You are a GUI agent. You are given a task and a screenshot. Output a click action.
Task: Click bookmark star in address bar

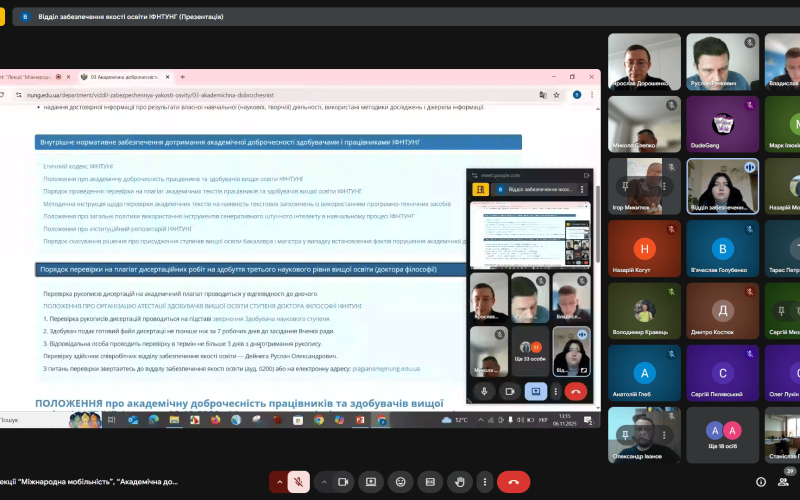point(557,95)
